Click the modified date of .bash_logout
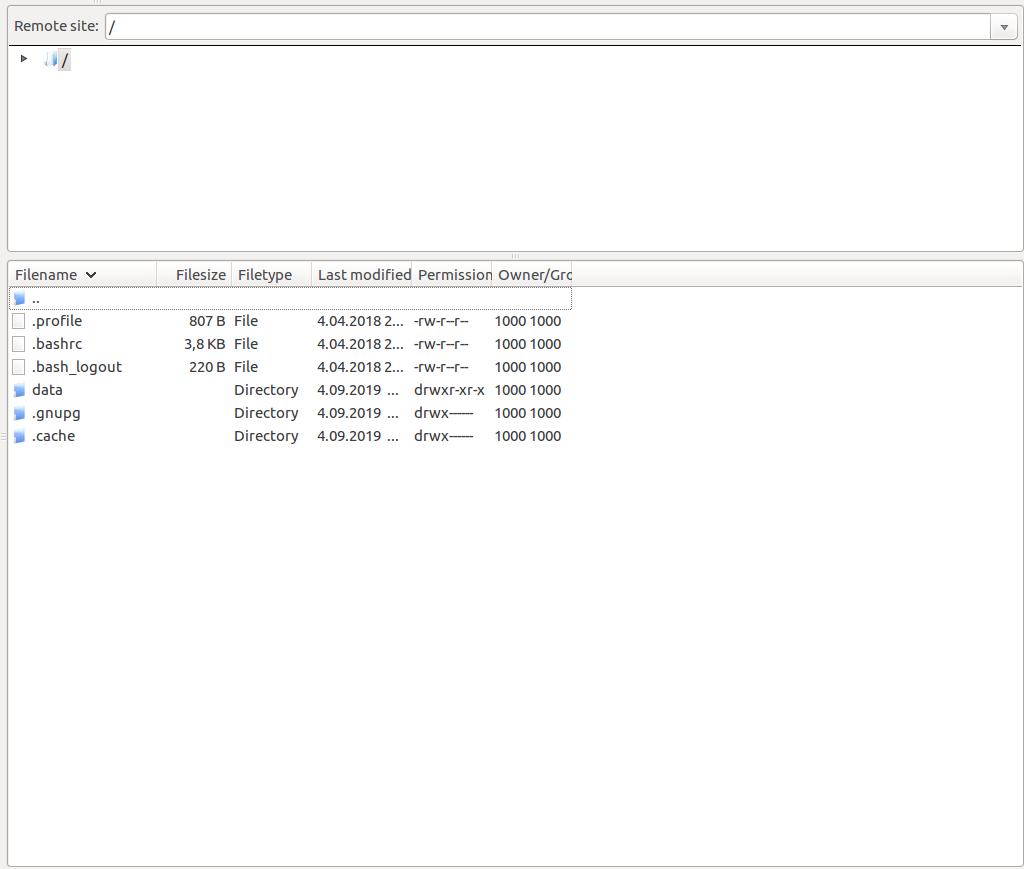The width and height of the screenshot is (1024, 869). (360, 367)
